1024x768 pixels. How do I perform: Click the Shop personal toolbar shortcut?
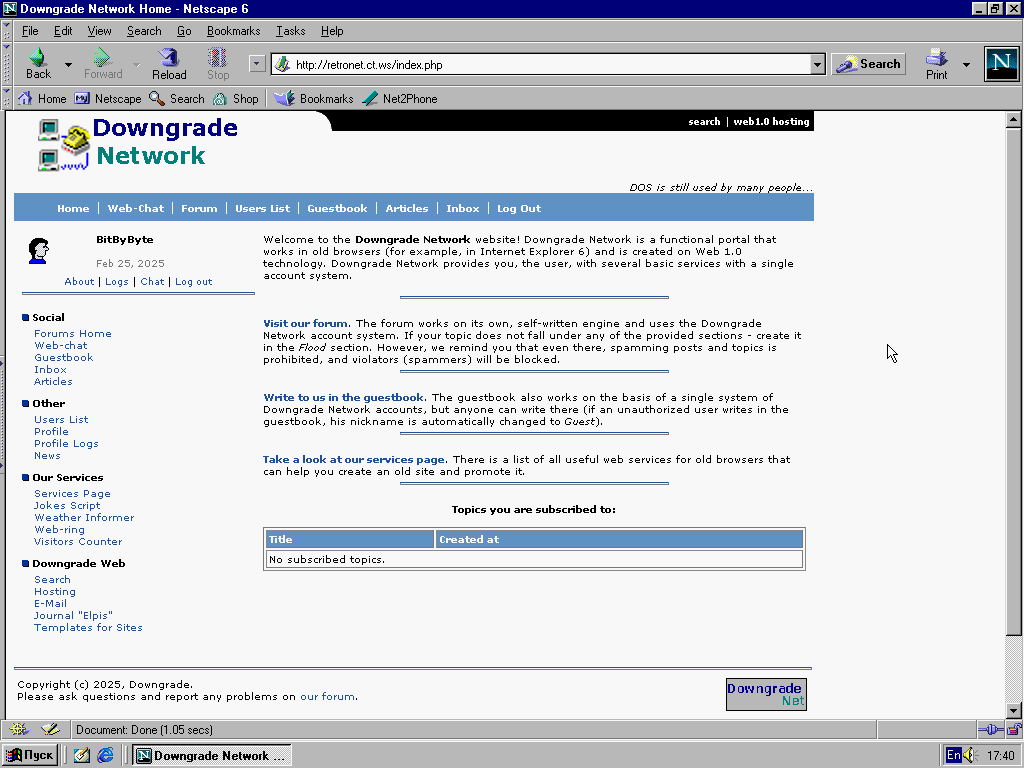pos(236,99)
